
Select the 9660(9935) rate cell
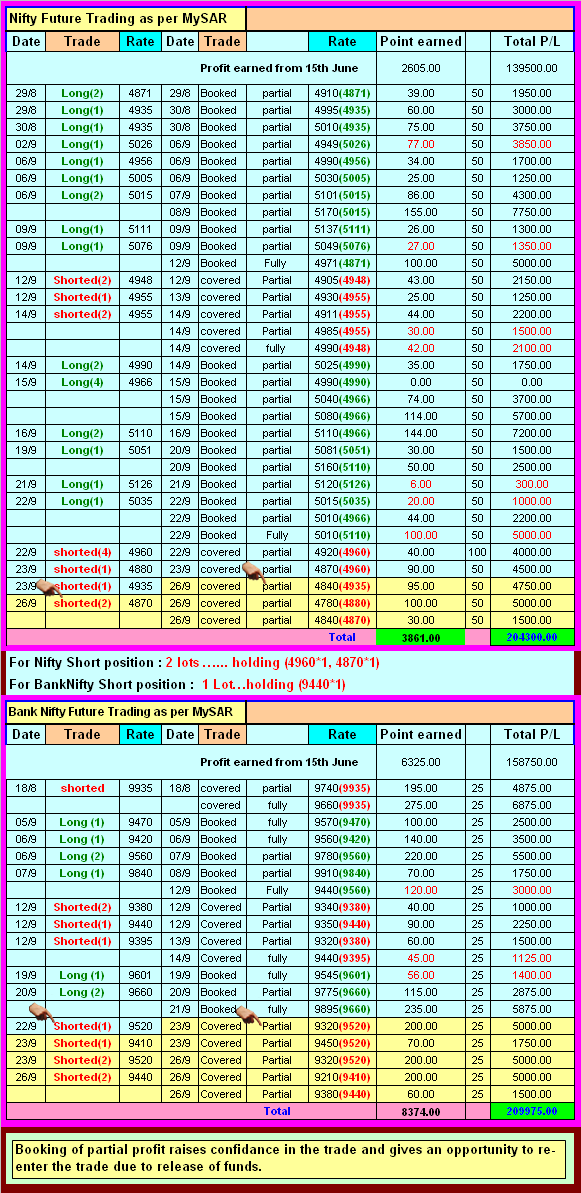(x=342, y=805)
